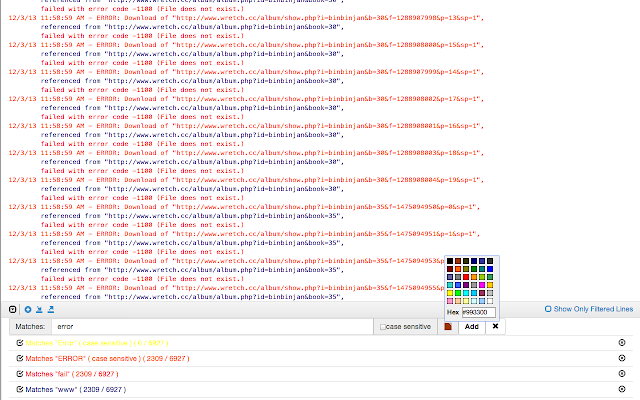Screen dimensions: 640x400
Task: Click the X button beside Add
Action: pyautogui.click(x=495, y=327)
